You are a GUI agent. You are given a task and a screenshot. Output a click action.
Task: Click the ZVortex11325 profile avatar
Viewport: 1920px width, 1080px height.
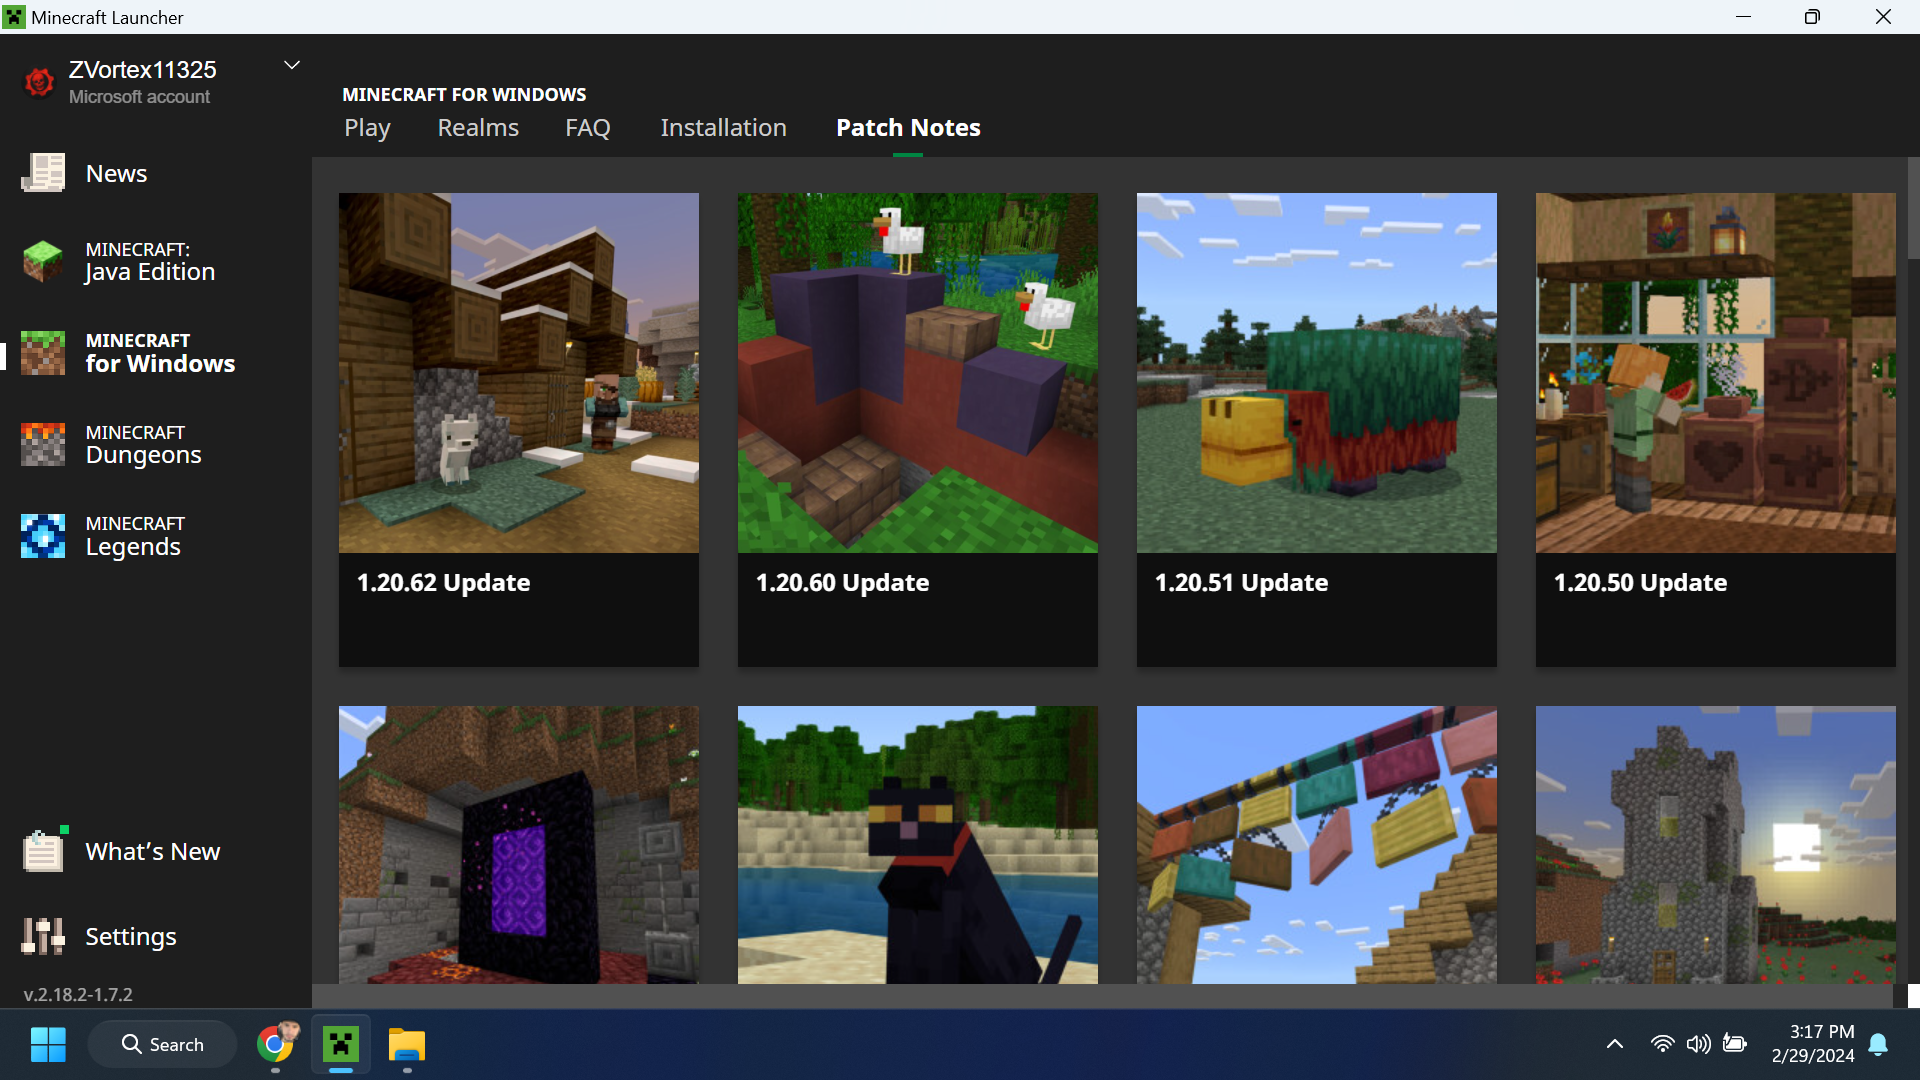click(x=39, y=82)
